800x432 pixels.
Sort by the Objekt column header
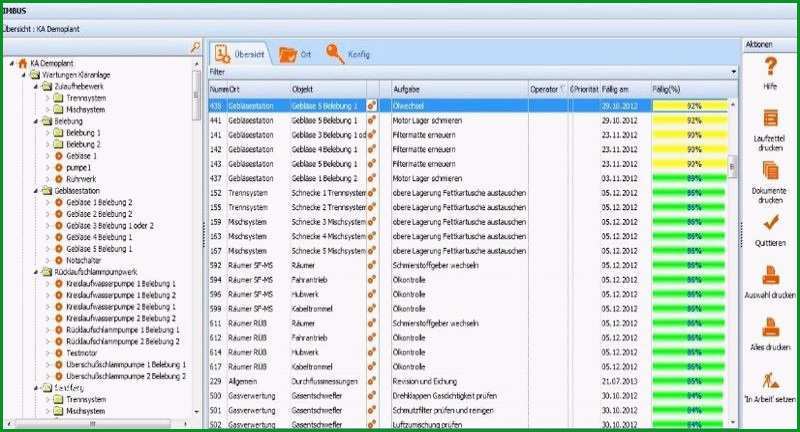pyautogui.click(x=328, y=89)
